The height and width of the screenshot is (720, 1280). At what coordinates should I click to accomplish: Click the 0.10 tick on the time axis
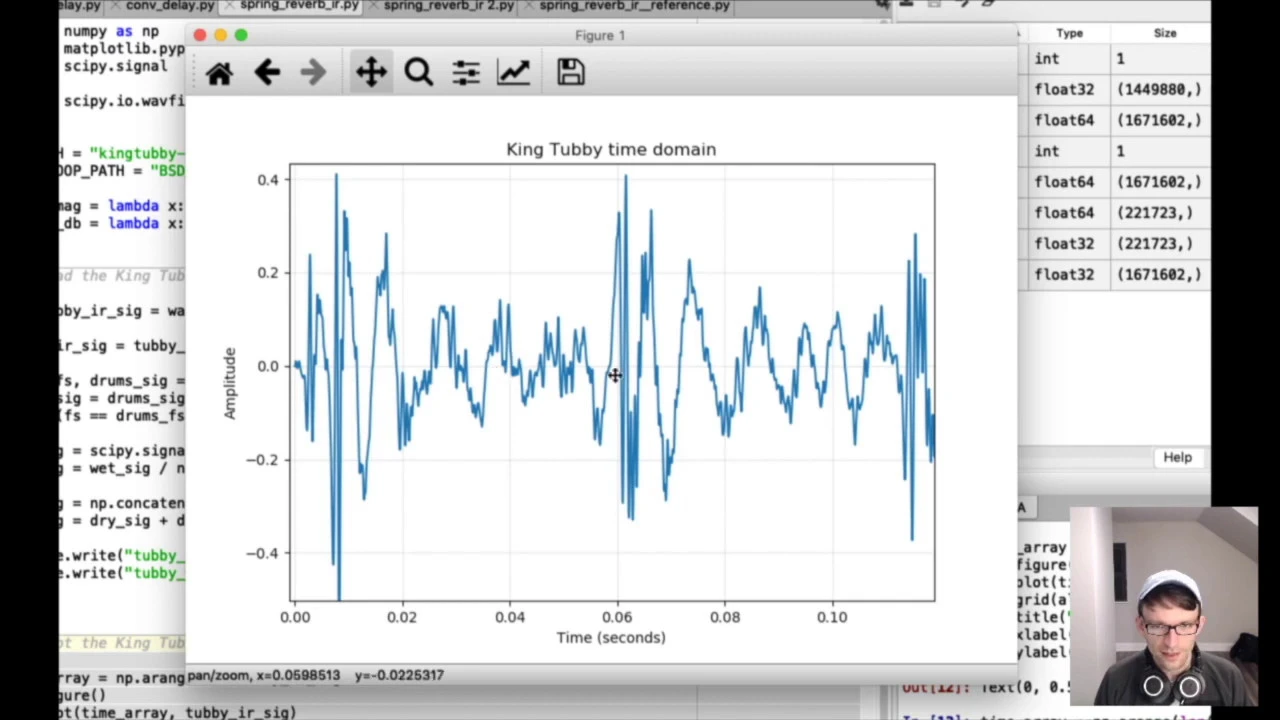point(832,617)
